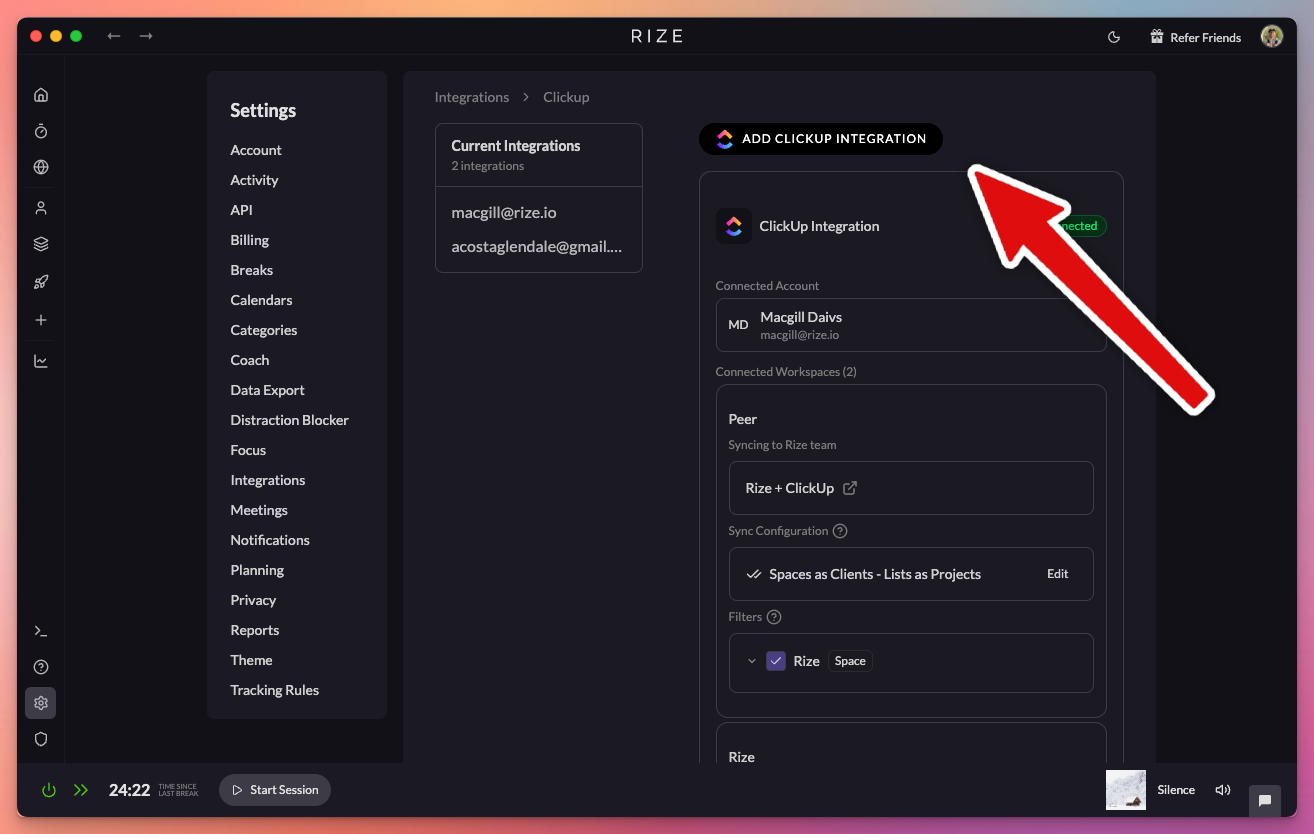Click the gift Refer Friends button
The width and height of the screenshot is (1314, 834).
coord(1196,37)
